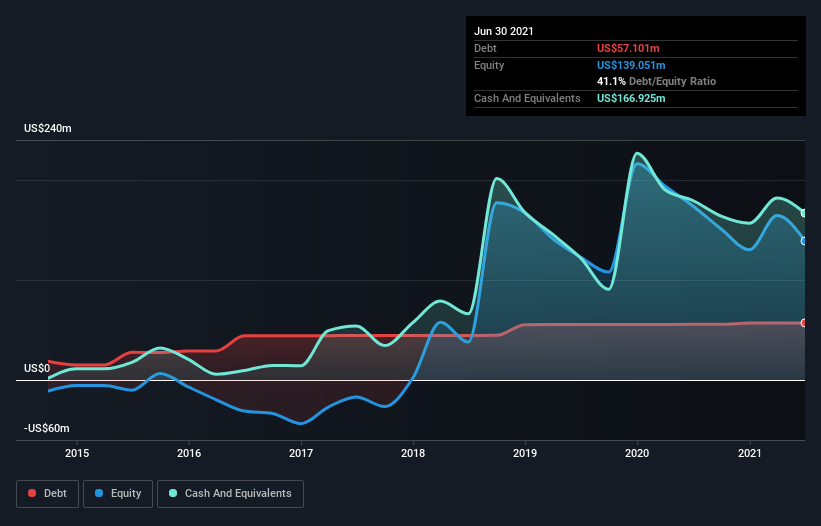Toggle the Equity legend button

coord(118,494)
